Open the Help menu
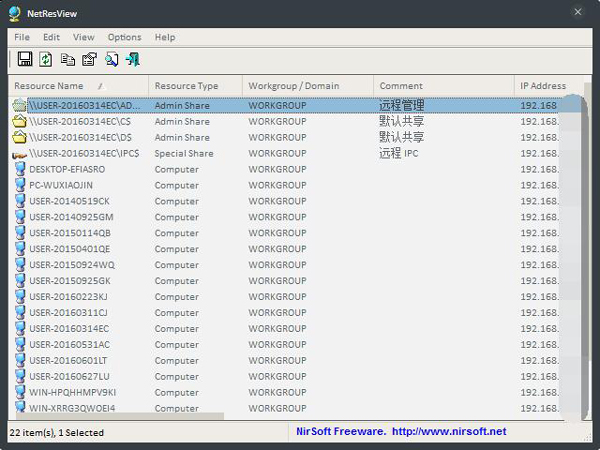This screenshot has height=450, width=600. 165,37
